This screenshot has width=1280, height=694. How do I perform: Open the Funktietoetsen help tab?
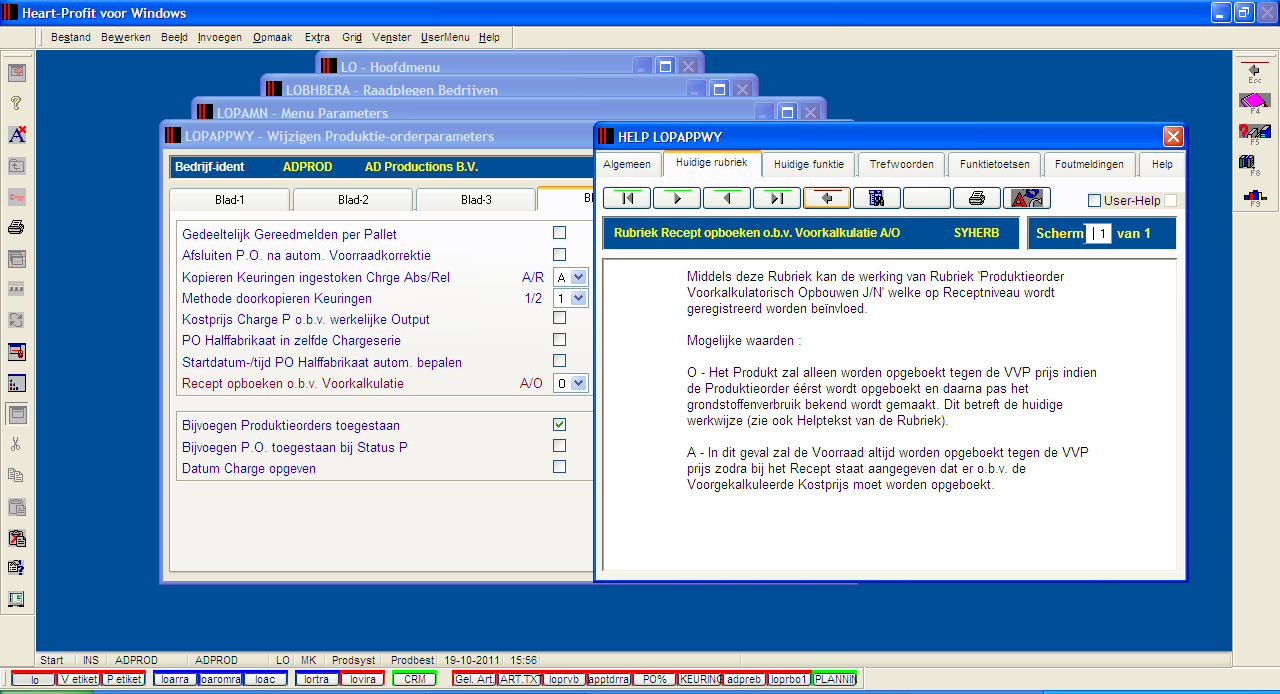[x=995, y=164]
